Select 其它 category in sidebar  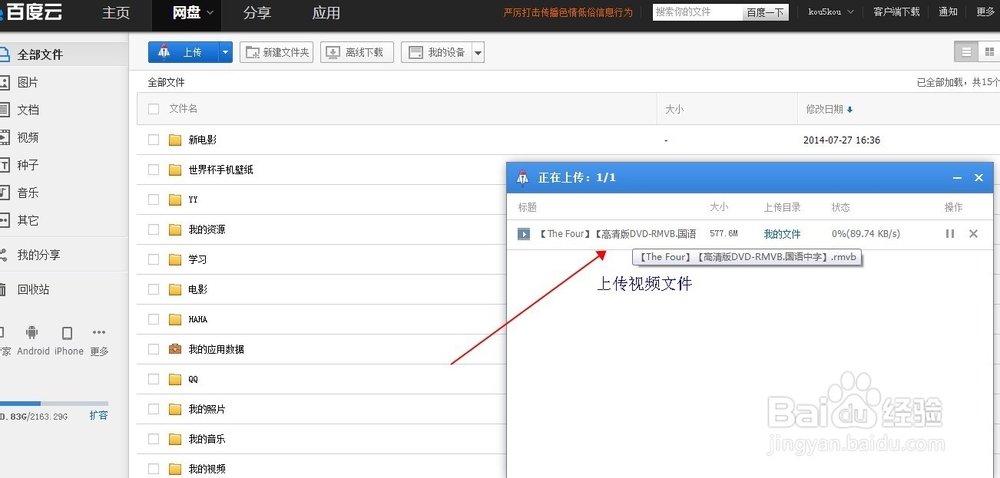click(x=27, y=221)
